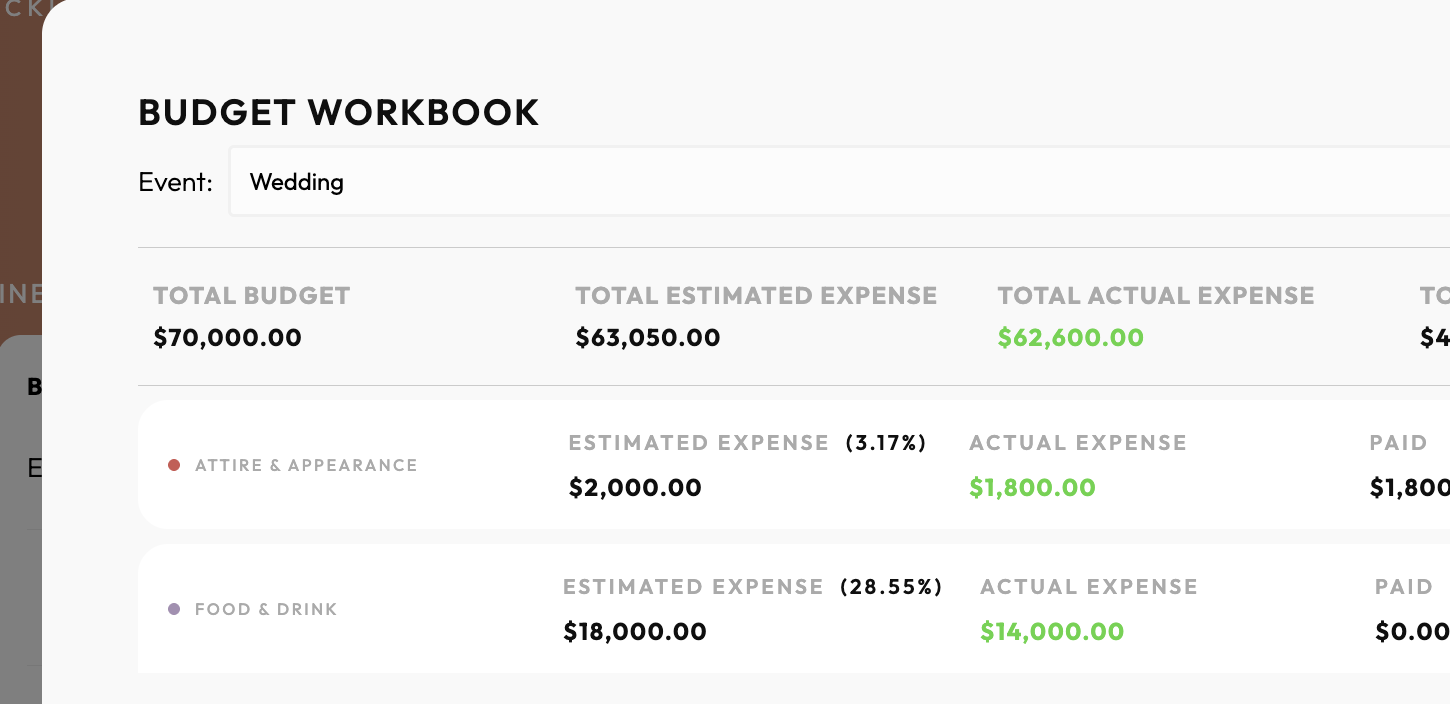Click Food & Drink estimated expense $18,000.00

635,632
